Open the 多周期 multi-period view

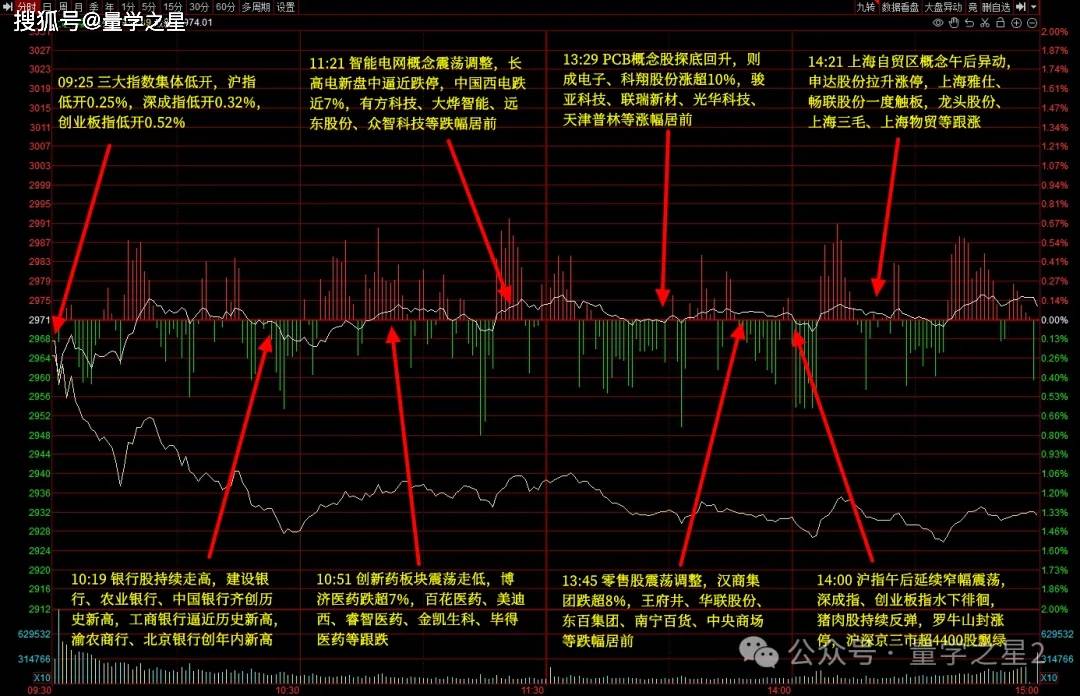click(x=256, y=7)
